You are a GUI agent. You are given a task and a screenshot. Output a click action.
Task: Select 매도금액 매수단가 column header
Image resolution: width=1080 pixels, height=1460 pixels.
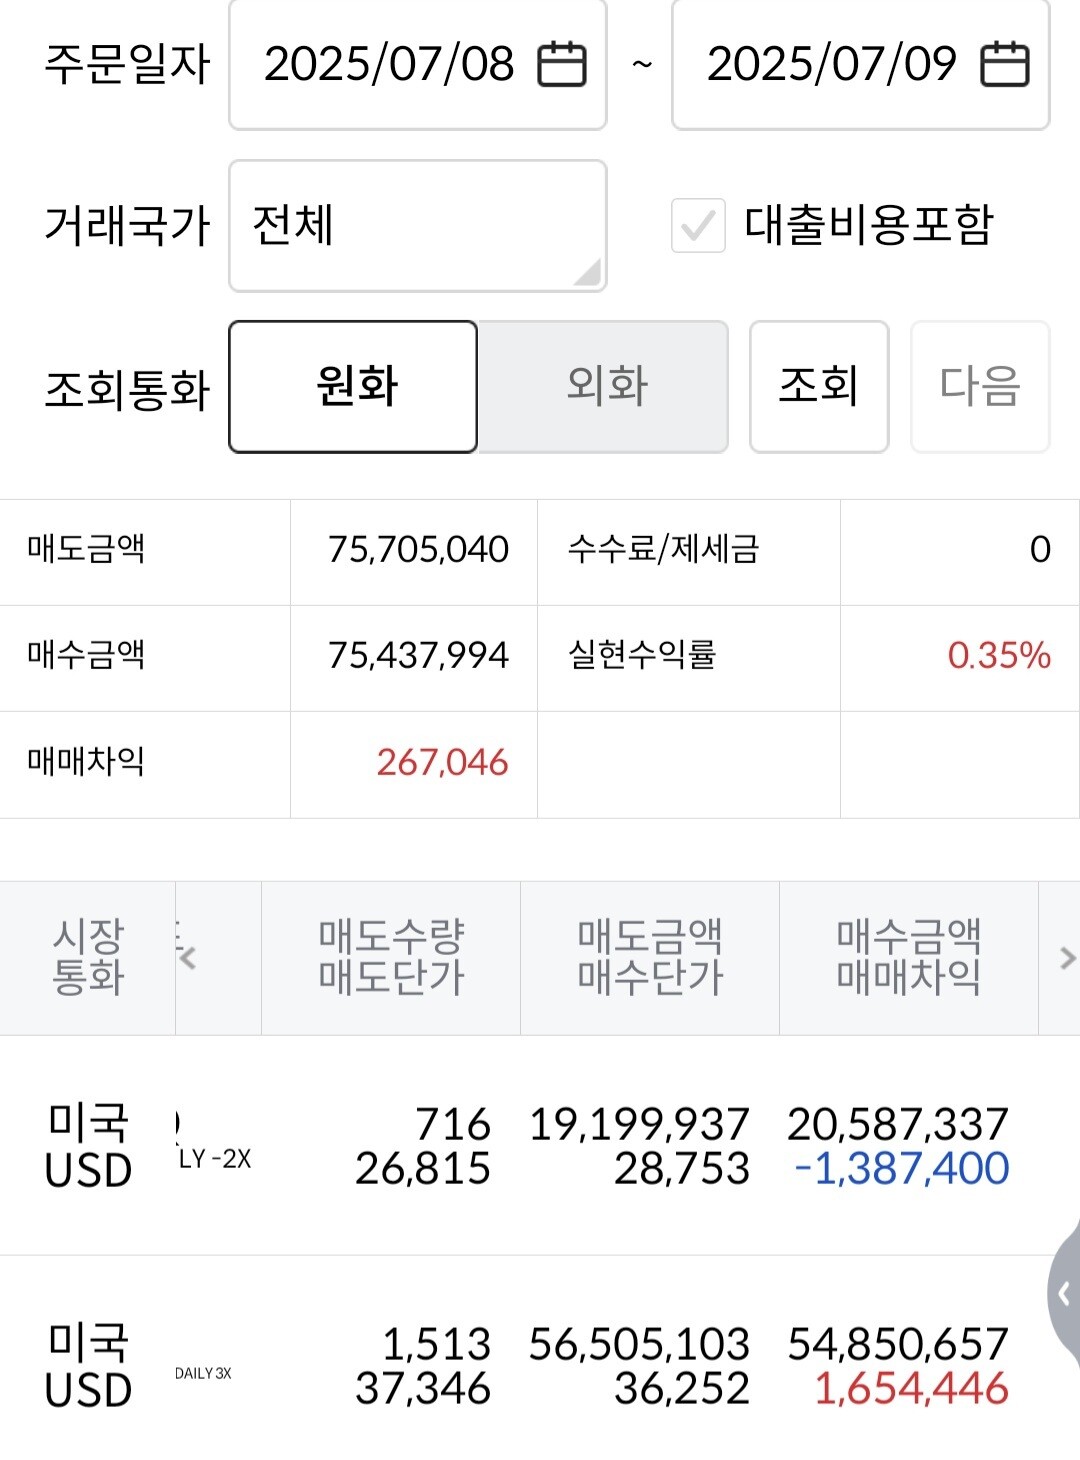[x=650, y=957]
